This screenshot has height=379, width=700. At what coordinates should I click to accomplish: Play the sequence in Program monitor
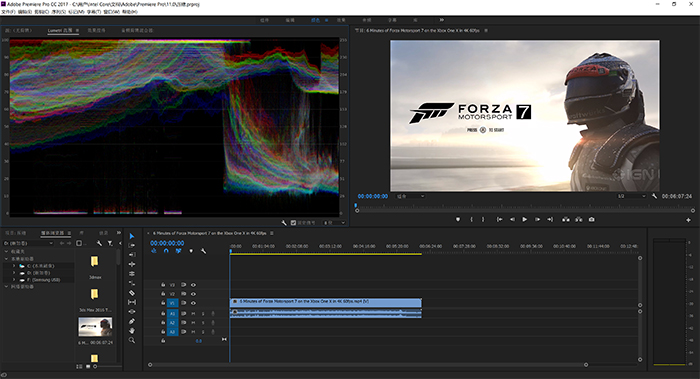[525, 219]
